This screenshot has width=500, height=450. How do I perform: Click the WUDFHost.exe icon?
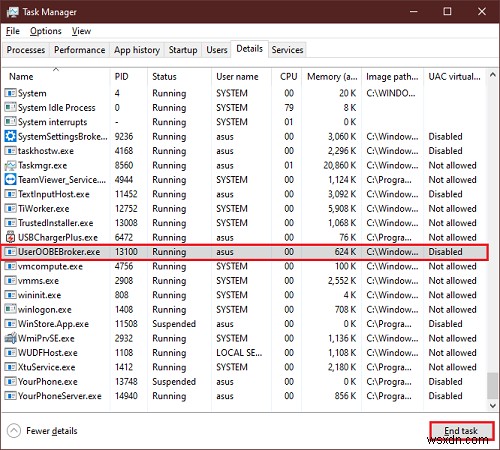pyautogui.click(x=10, y=352)
